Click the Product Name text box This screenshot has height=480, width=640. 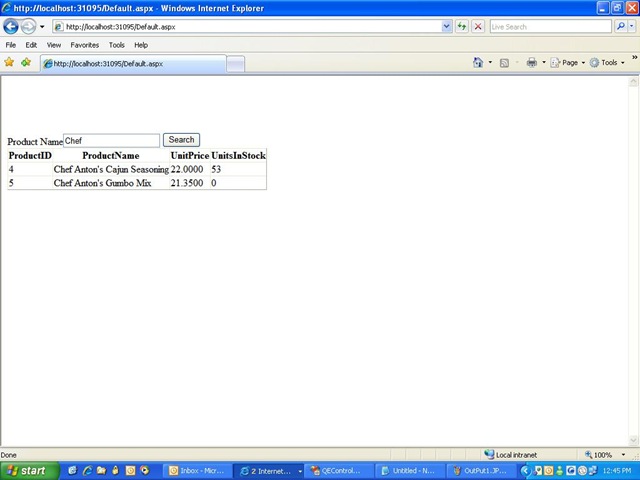(x=111, y=140)
